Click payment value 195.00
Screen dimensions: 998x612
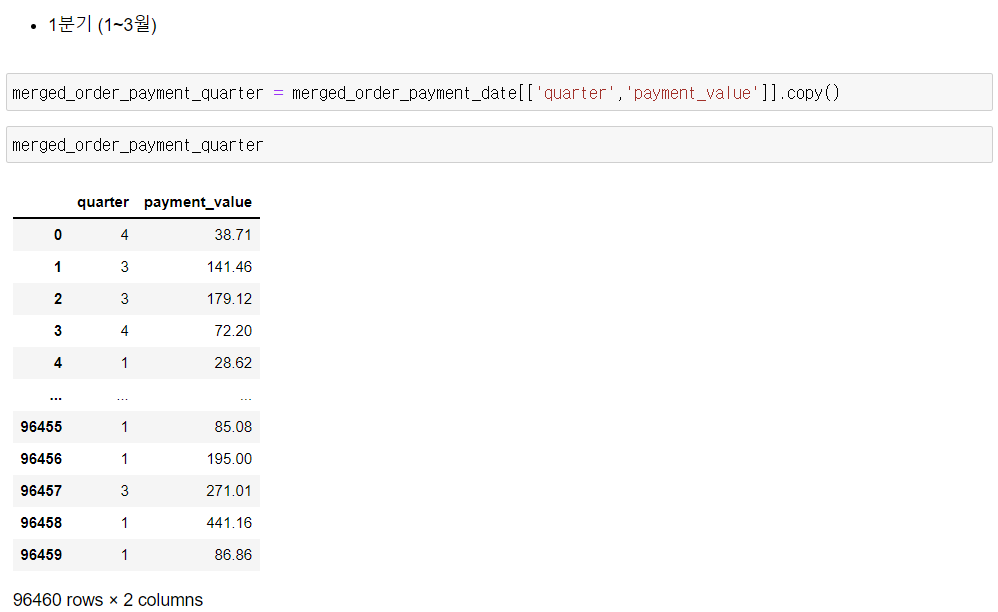point(229,459)
